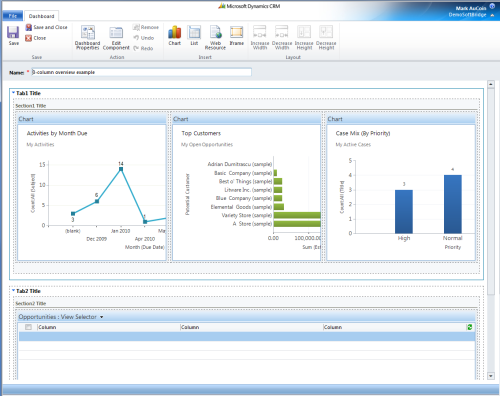The image size is (500, 396).
Task: Click the A Store (sample) bar
Action: click(297, 224)
